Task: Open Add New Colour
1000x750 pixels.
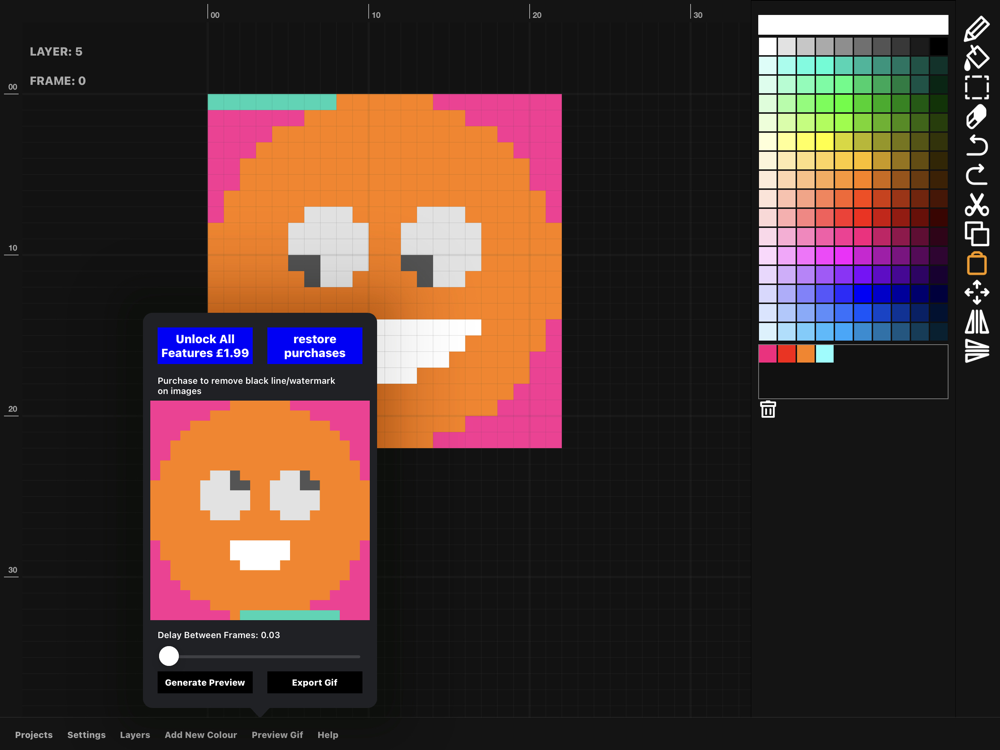Action: (200, 735)
